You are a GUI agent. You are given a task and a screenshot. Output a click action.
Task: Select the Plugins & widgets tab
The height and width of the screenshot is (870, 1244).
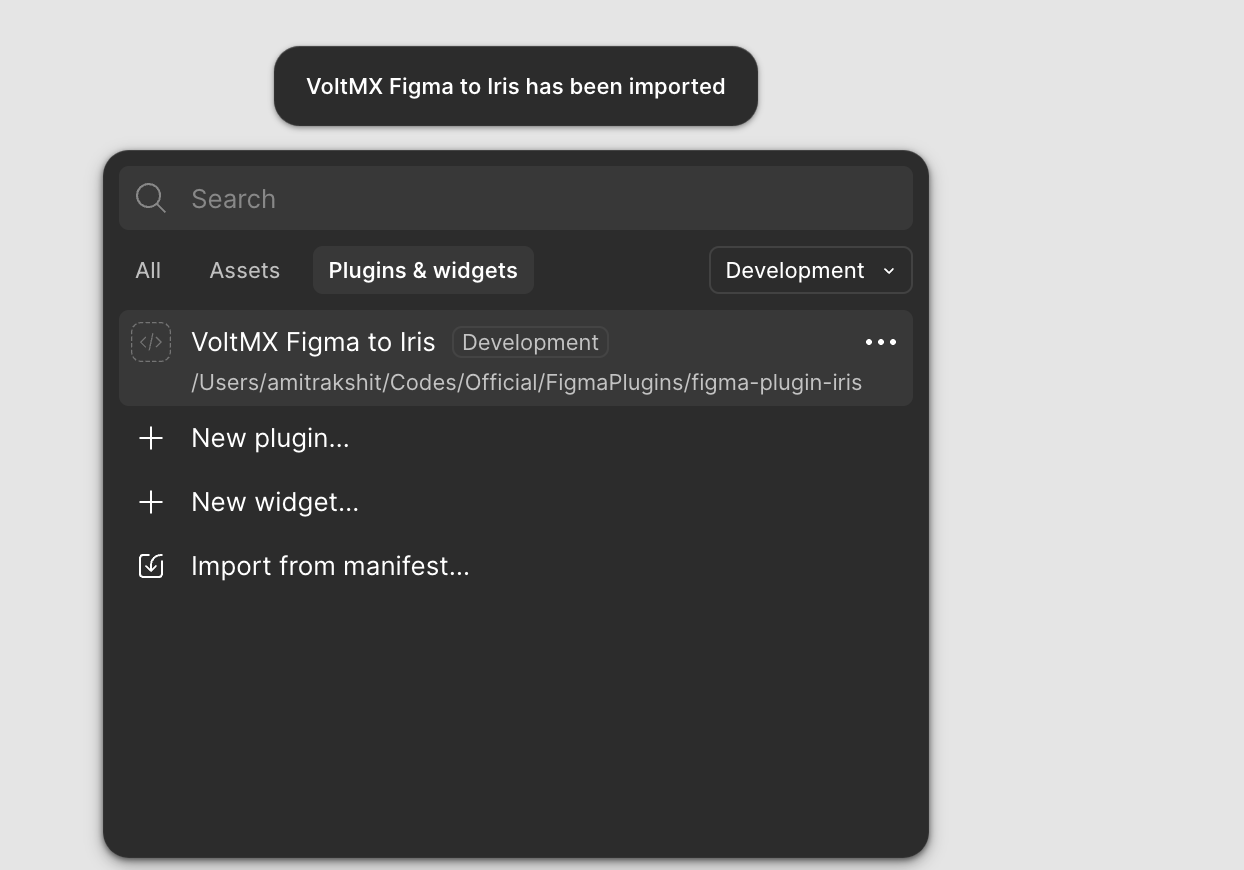423,270
